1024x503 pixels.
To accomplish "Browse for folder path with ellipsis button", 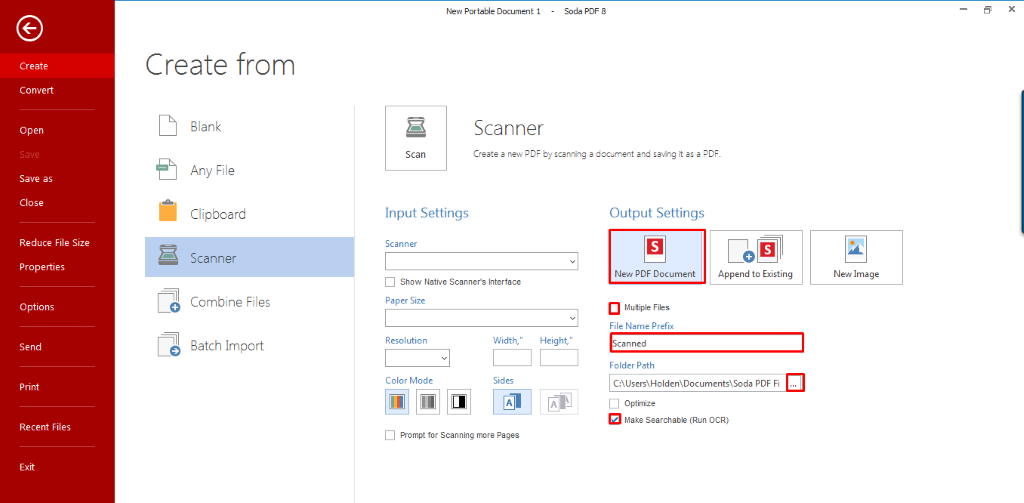I will 794,383.
